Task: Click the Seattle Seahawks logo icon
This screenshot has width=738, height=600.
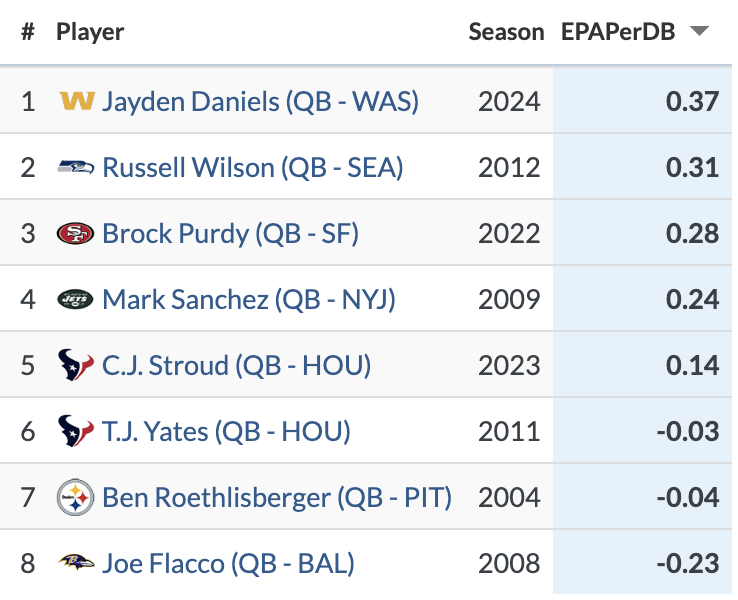Action: (x=77, y=167)
